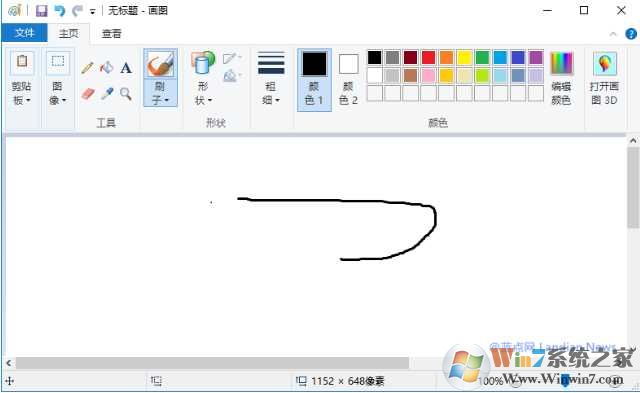This screenshot has height=393, width=640.
Task: Open the Edit colors rainbow icon
Action: [x=562, y=63]
